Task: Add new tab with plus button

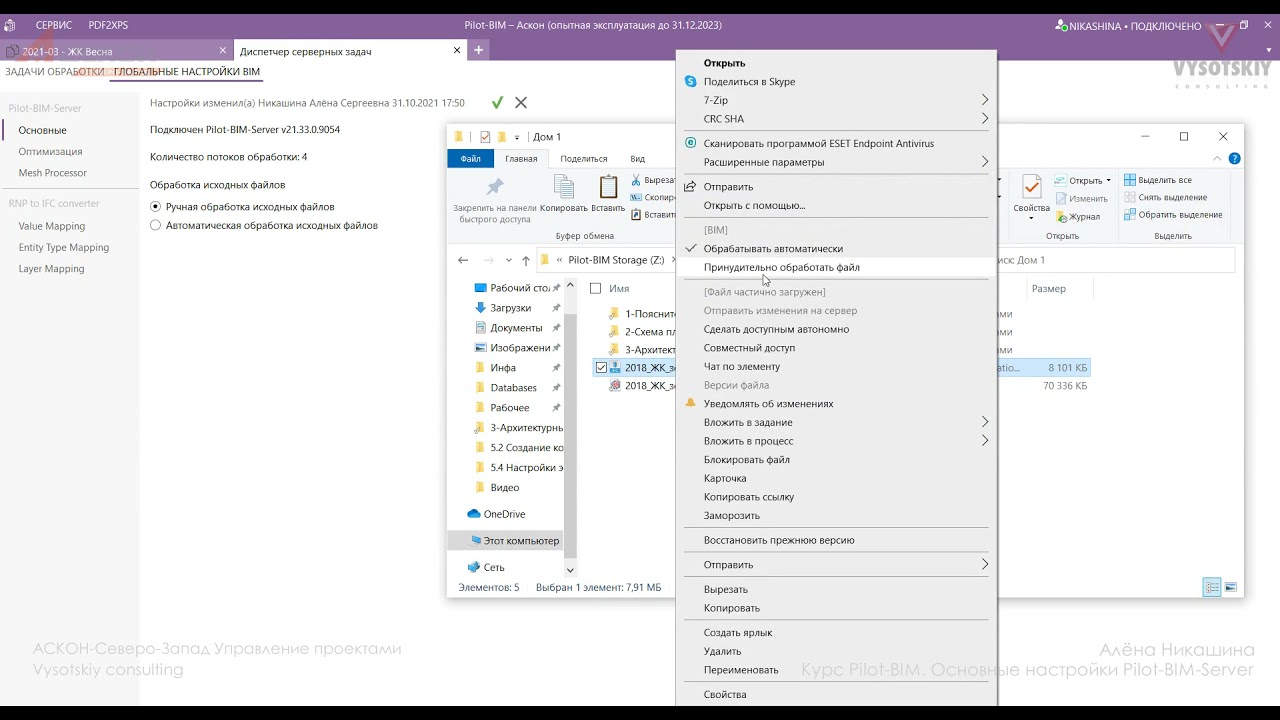Action: (x=479, y=50)
